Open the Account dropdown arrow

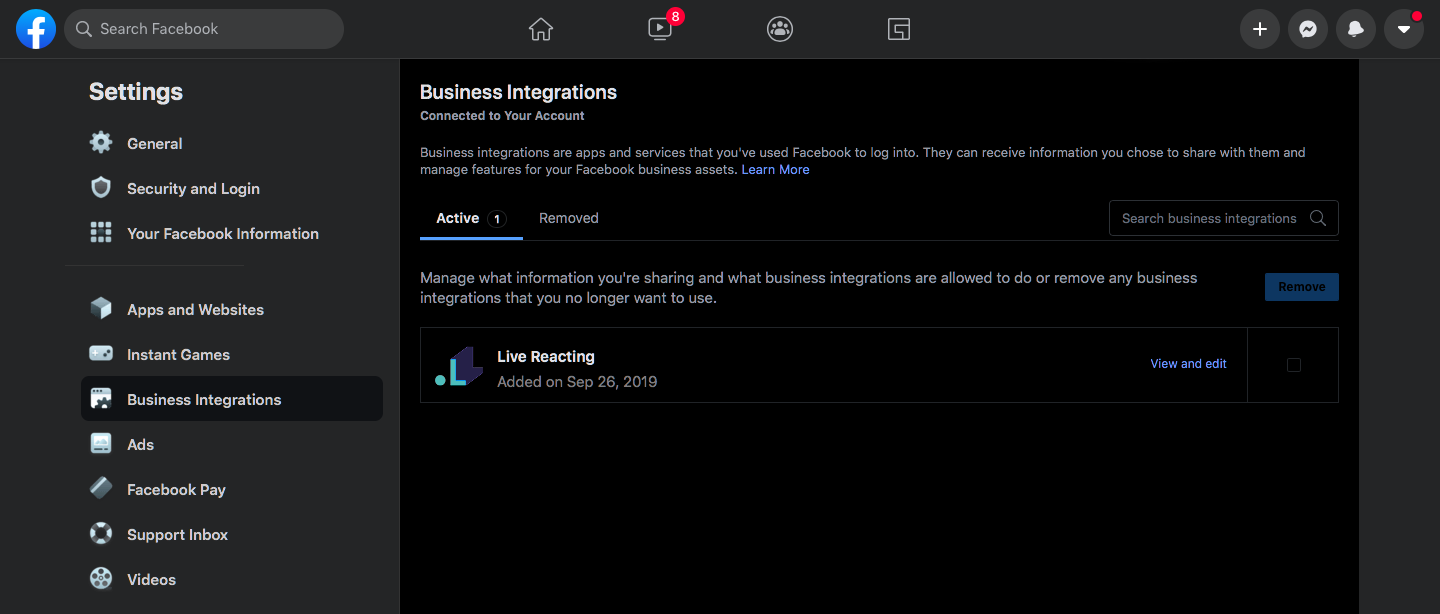(x=1404, y=29)
